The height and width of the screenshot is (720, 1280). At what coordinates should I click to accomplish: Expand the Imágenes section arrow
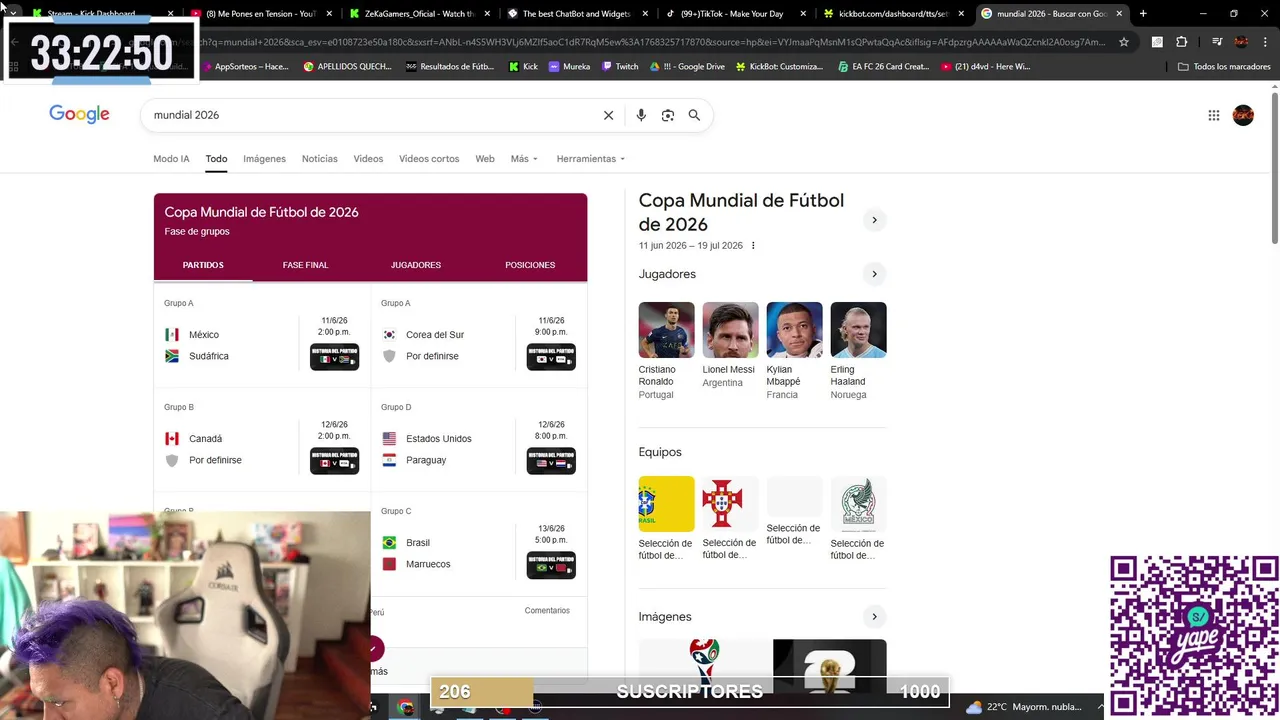point(874,617)
